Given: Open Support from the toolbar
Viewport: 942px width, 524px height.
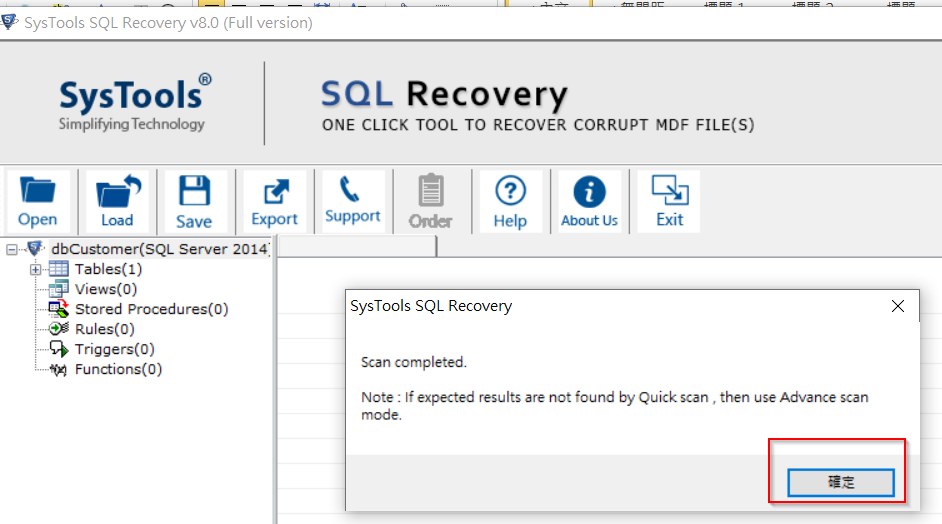Looking at the screenshot, I should 353,201.
